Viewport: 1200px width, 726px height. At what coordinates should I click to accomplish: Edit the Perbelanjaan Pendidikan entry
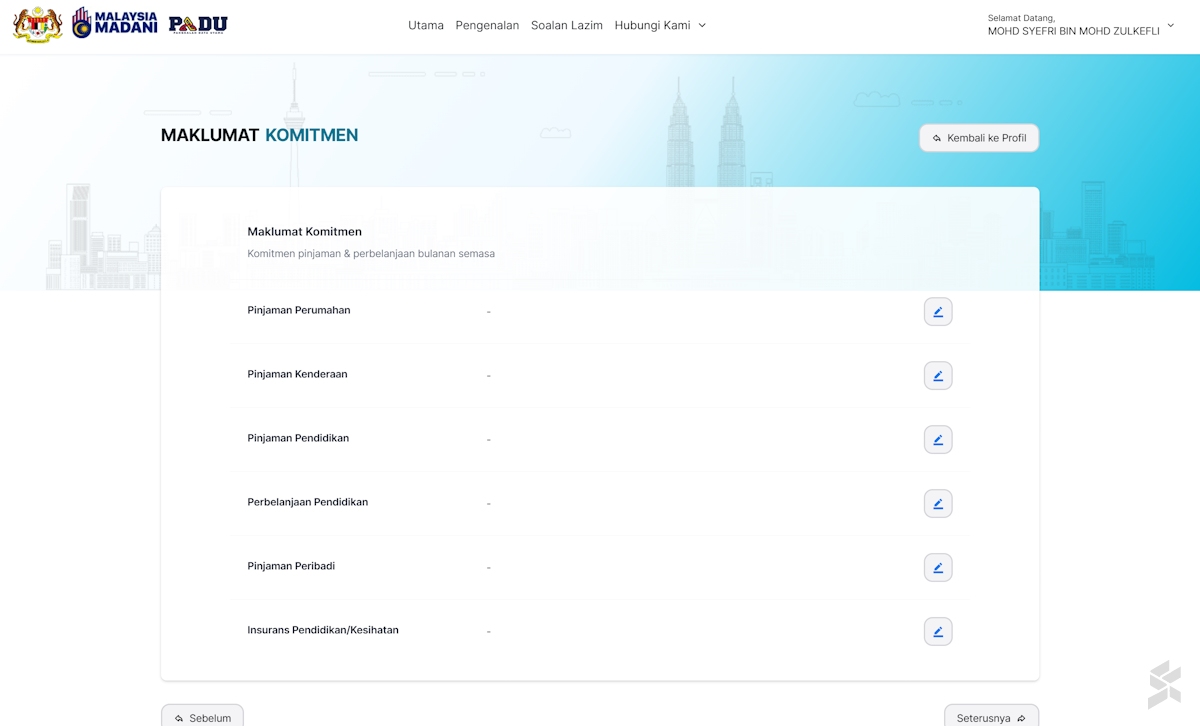tap(937, 504)
